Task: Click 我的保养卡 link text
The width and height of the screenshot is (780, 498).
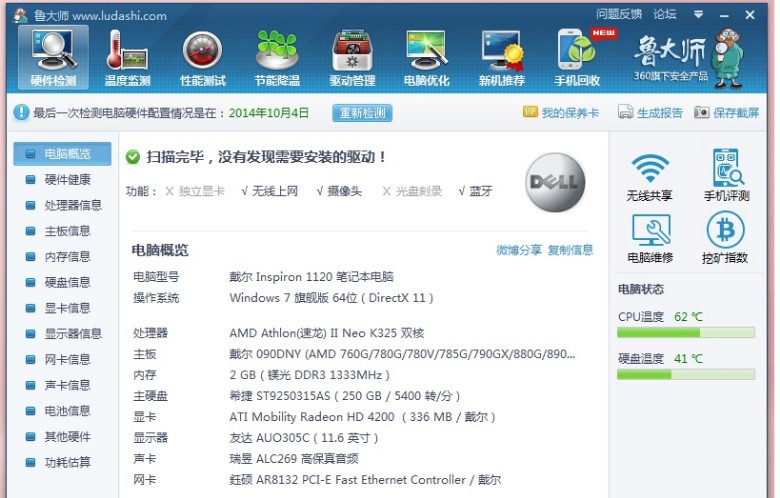Action: coord(570,113)
